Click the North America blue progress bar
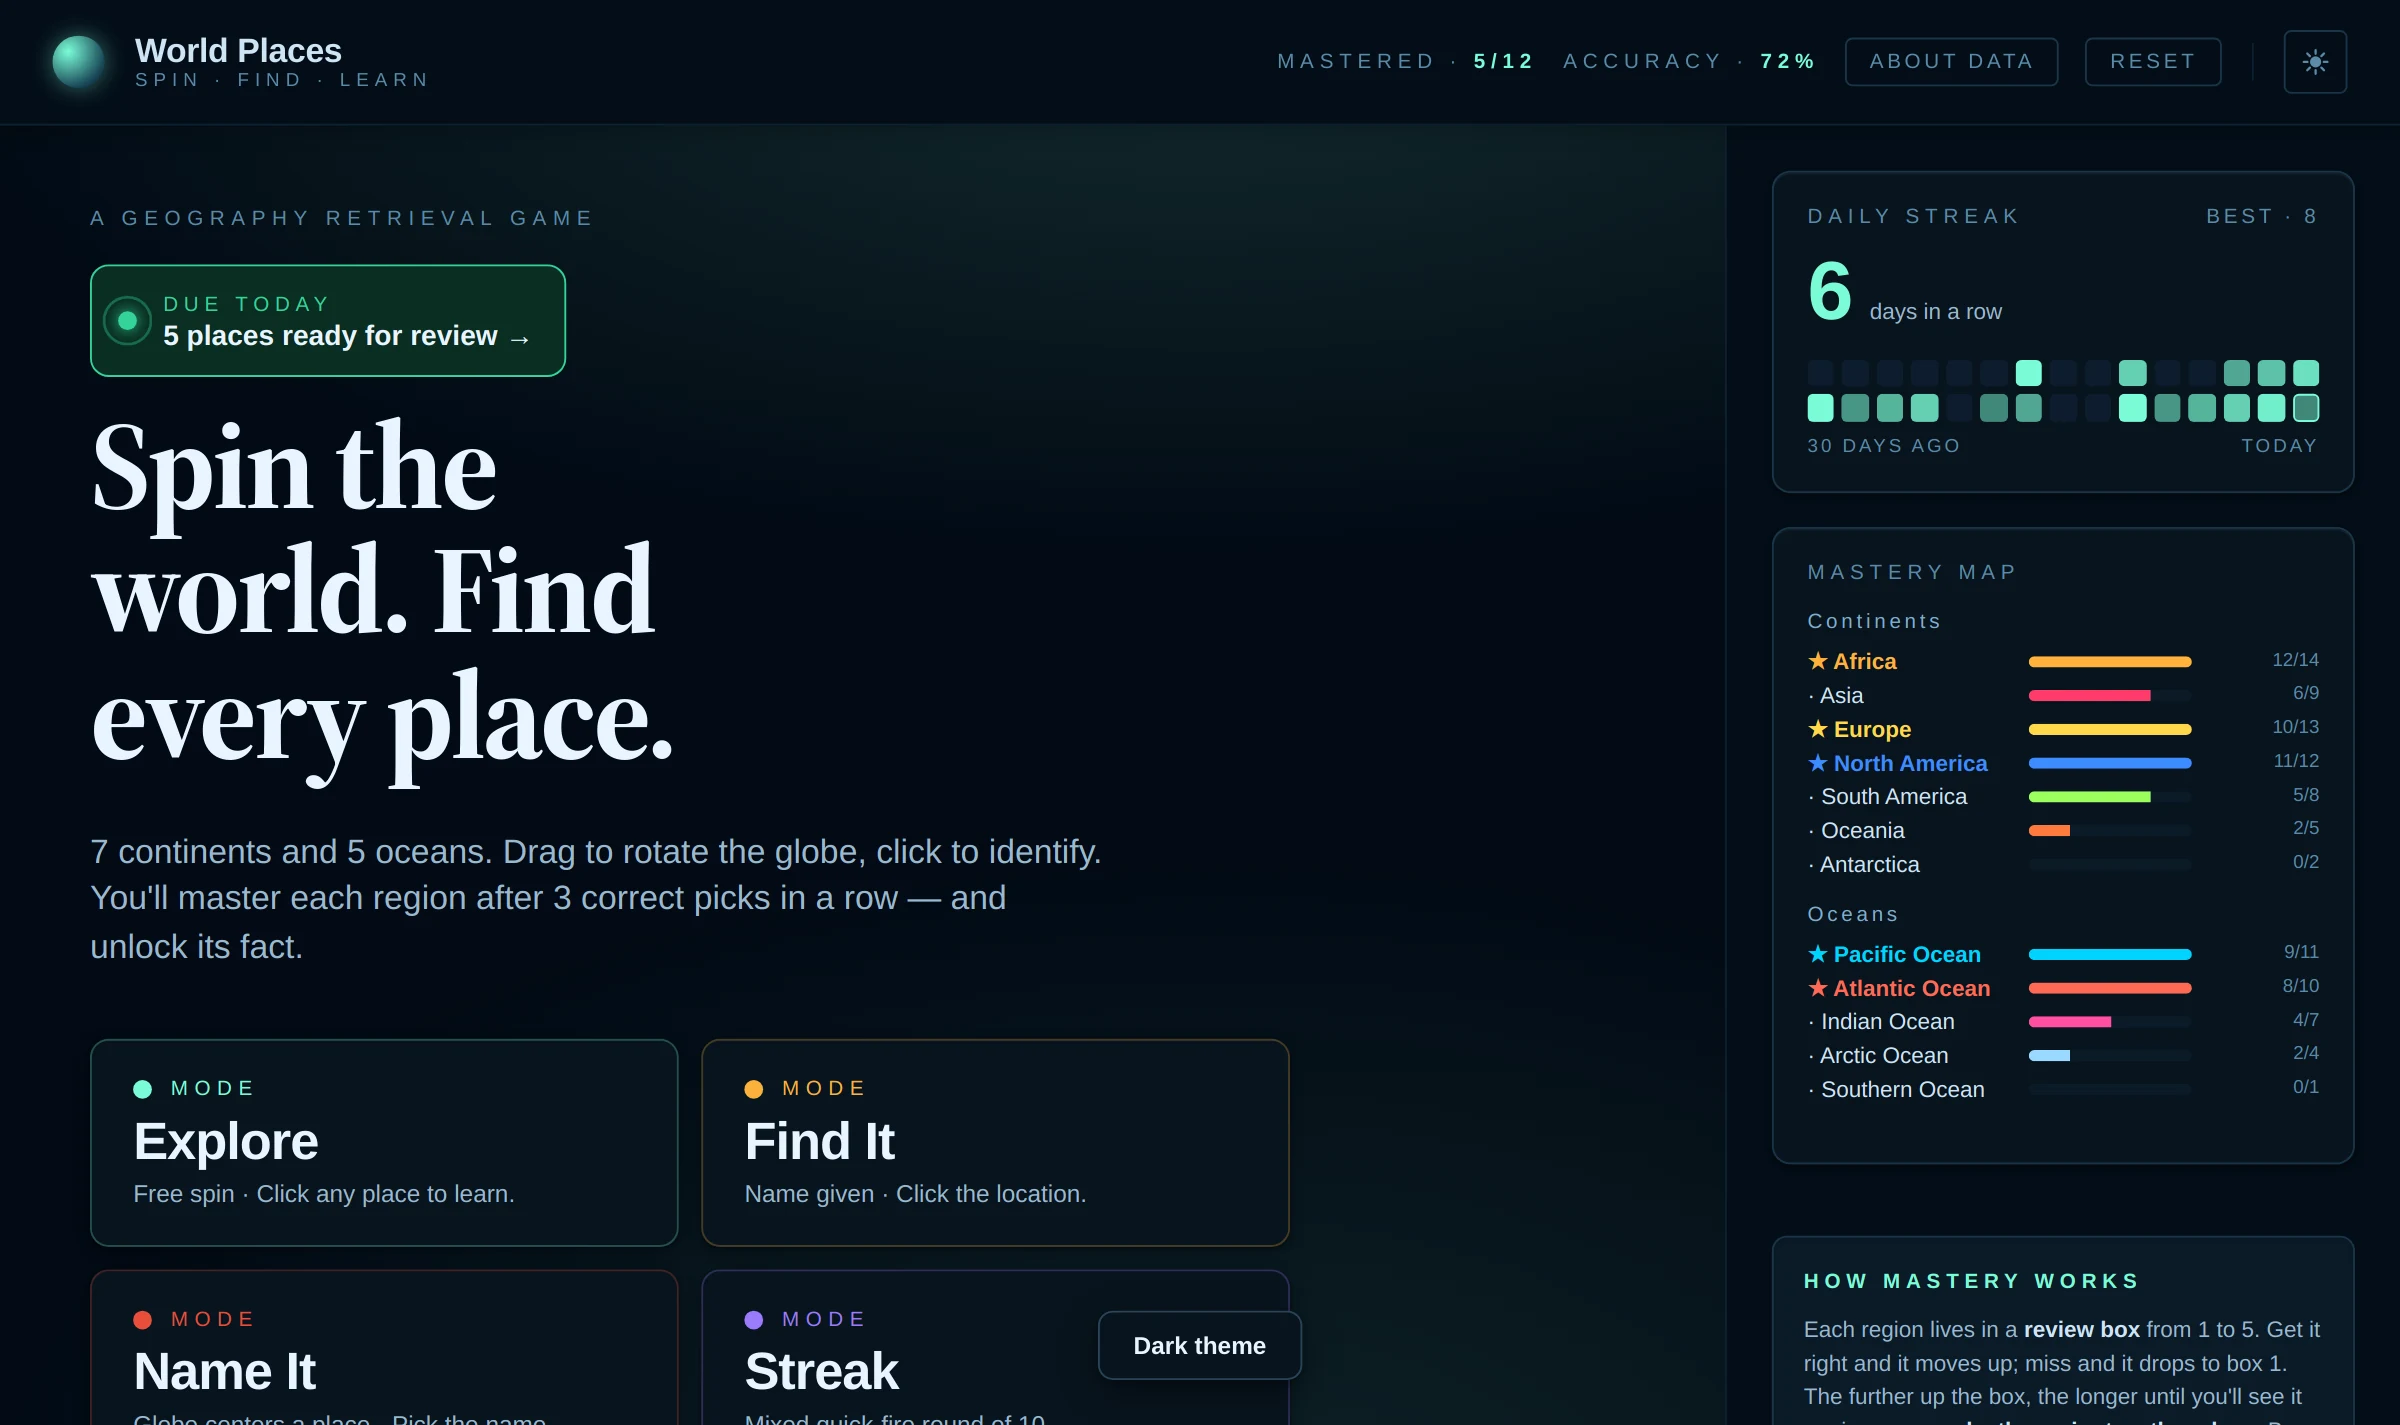 2110,763
